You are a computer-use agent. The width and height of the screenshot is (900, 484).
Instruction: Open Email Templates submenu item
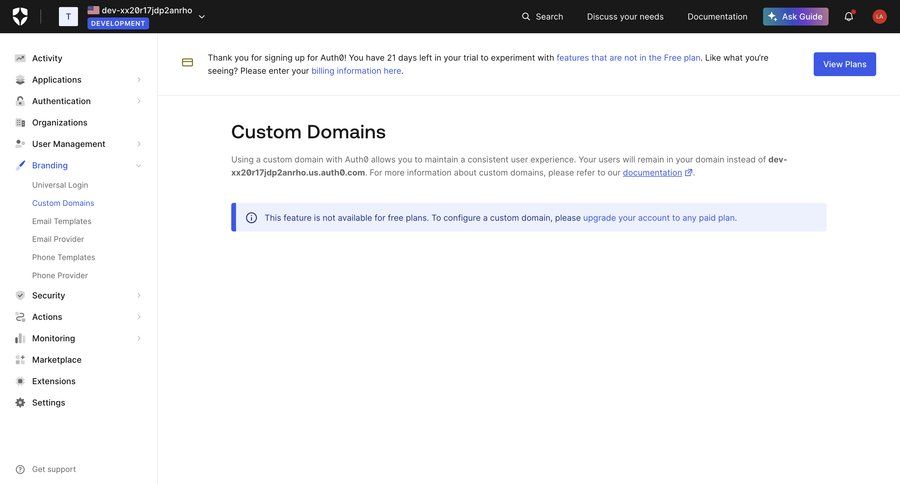click(x=61, y=221)
